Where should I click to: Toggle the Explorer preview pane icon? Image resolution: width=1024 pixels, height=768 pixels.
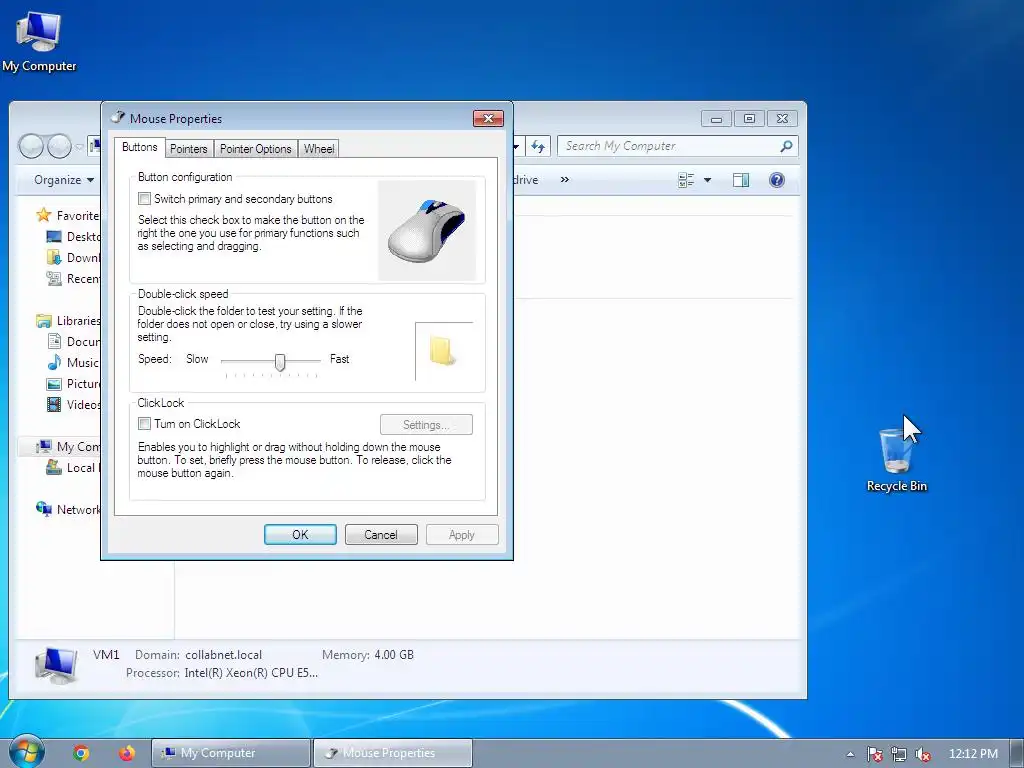coord(741,180)
